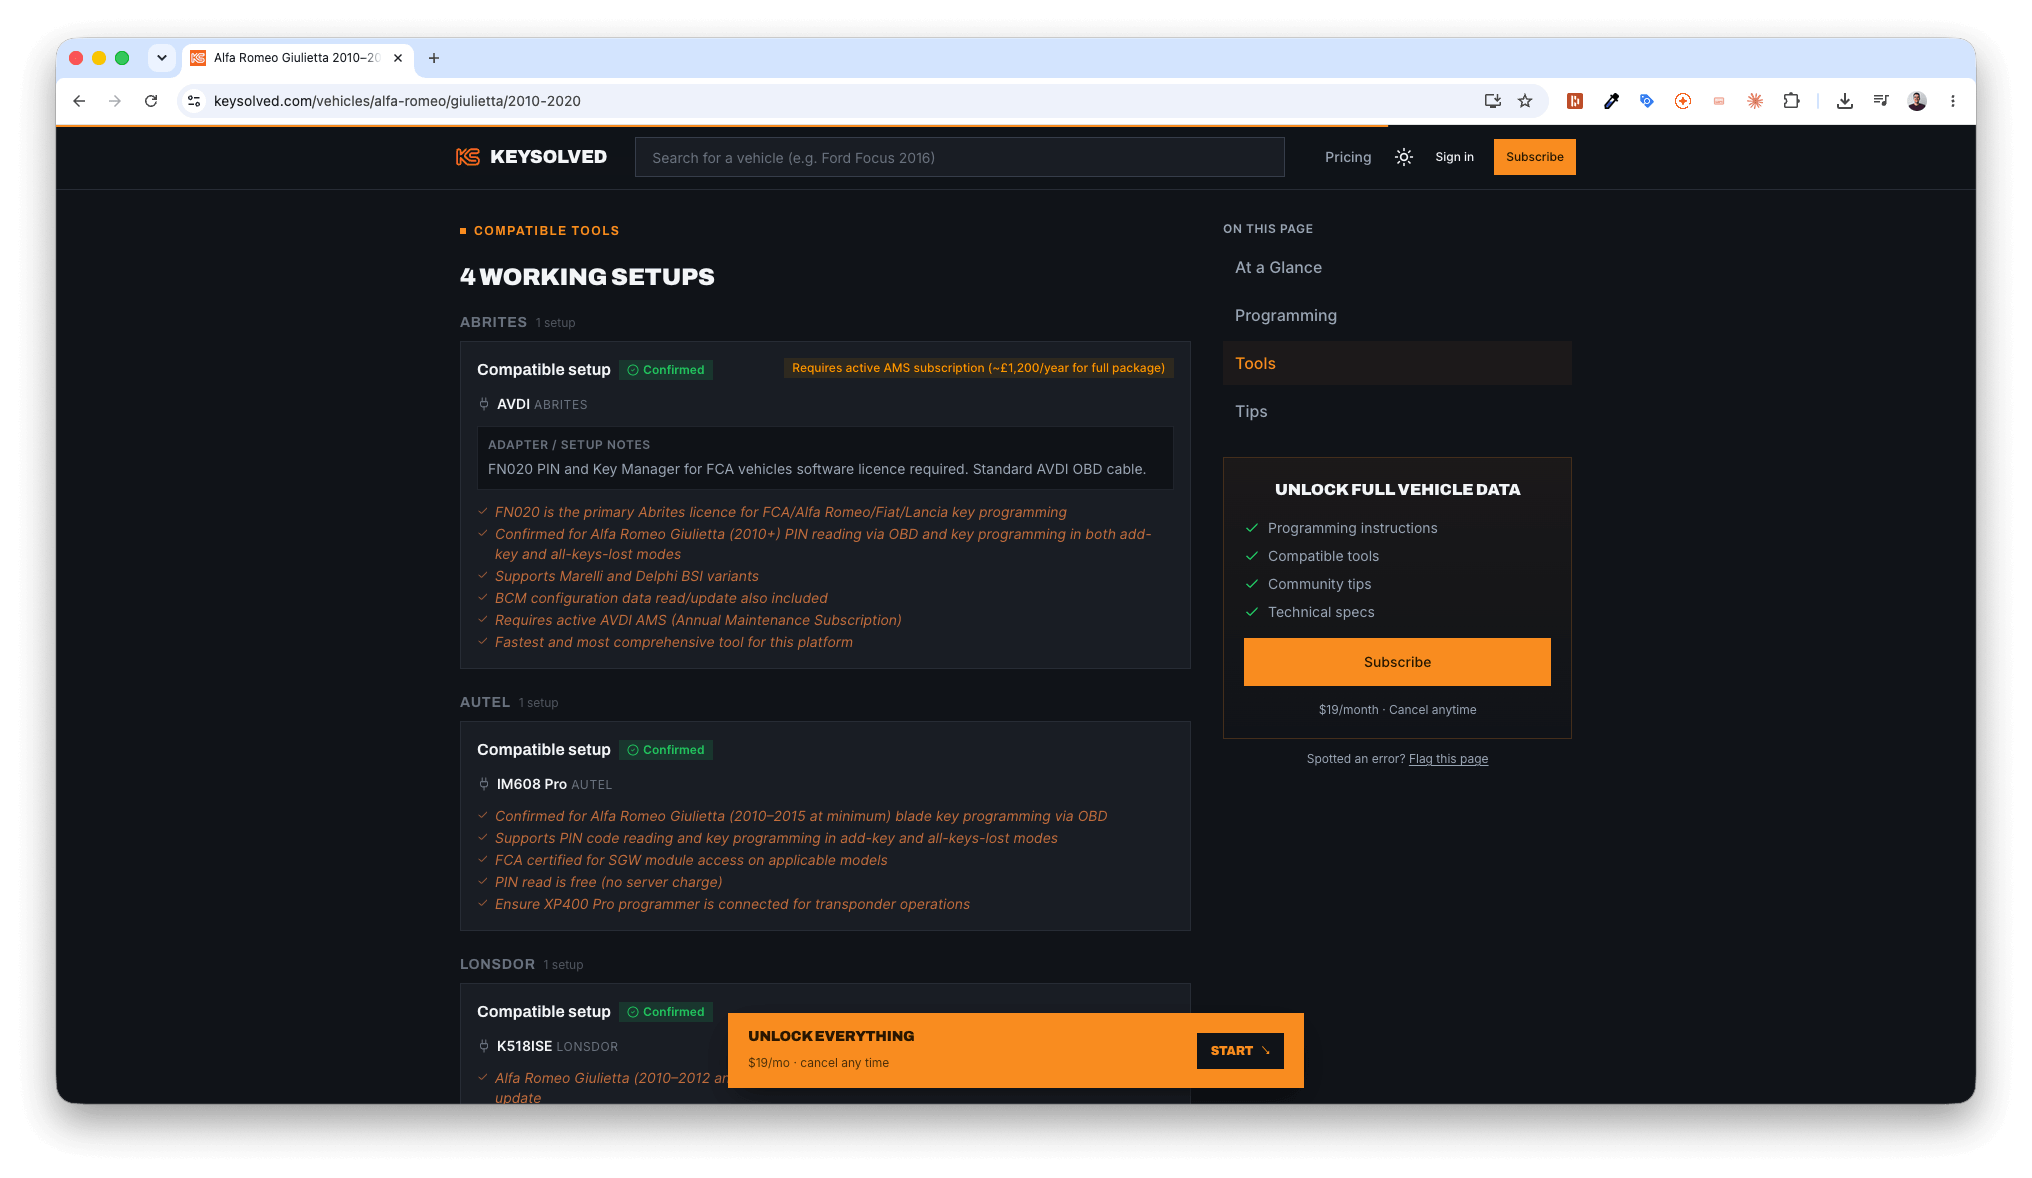Click the eyedropper extension icon
The width and height of the screenshot is (2032, 1178).
click(x=1611, y=101)
